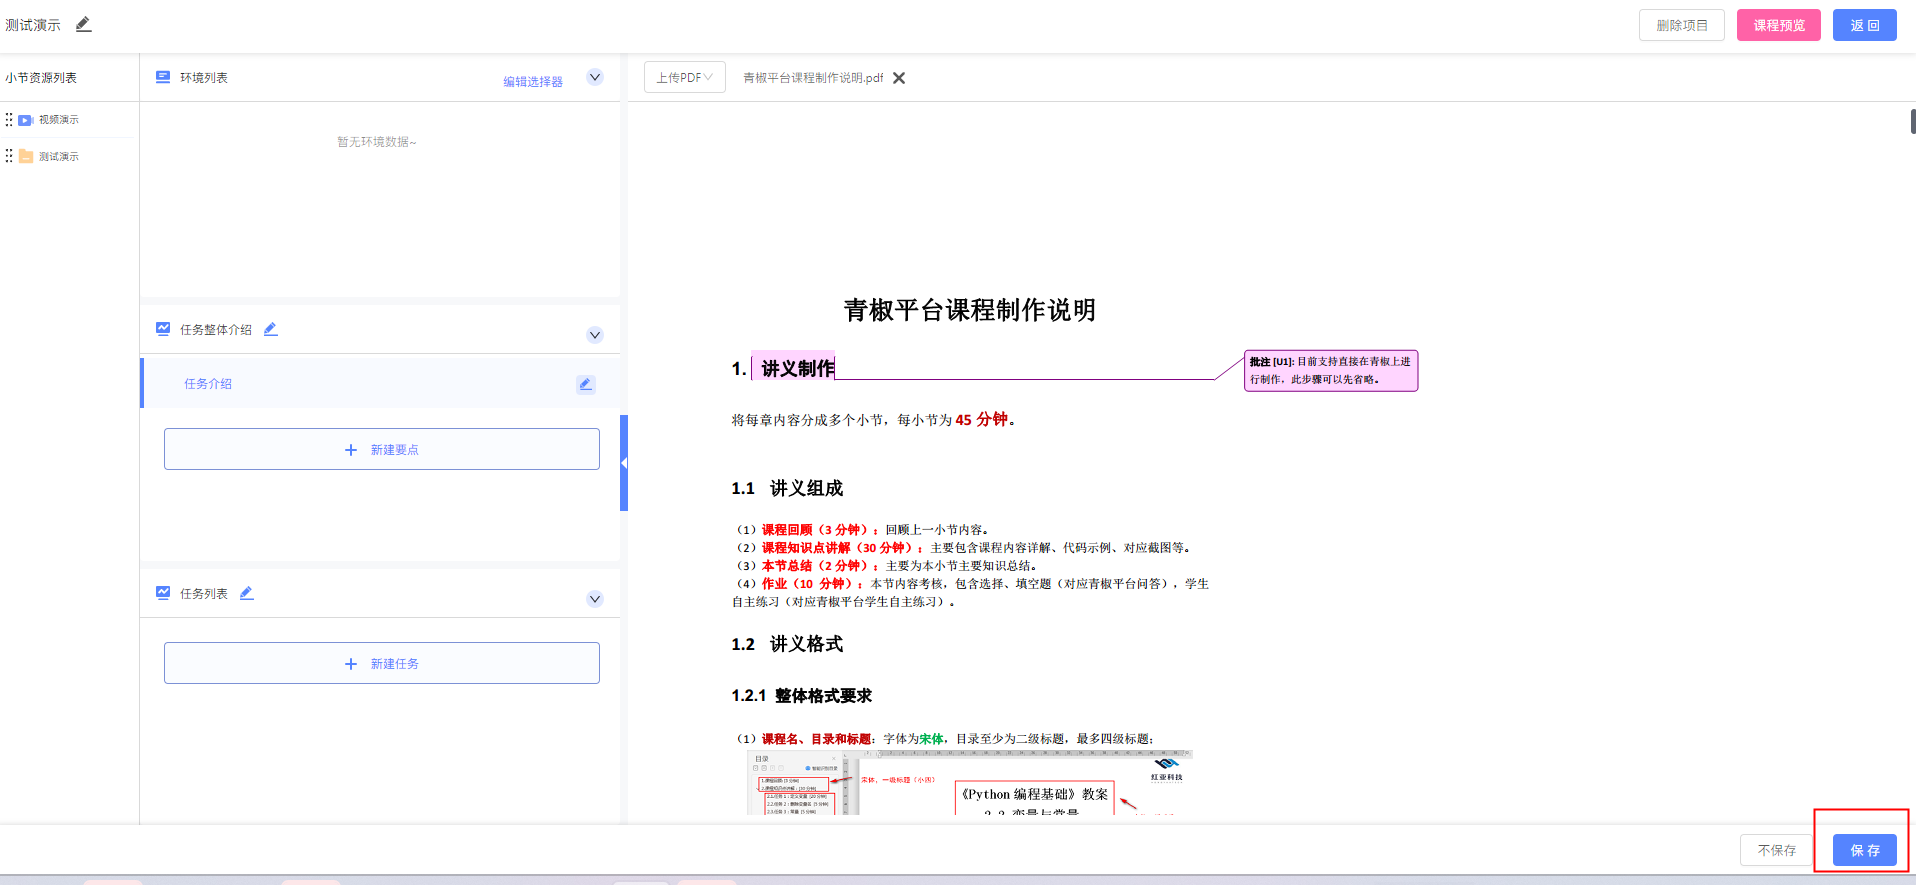Click the 1.1 讲义组成 heading
Image resolution: width=1916 pixels, height=885 pixels.
[x=787, y=488]
